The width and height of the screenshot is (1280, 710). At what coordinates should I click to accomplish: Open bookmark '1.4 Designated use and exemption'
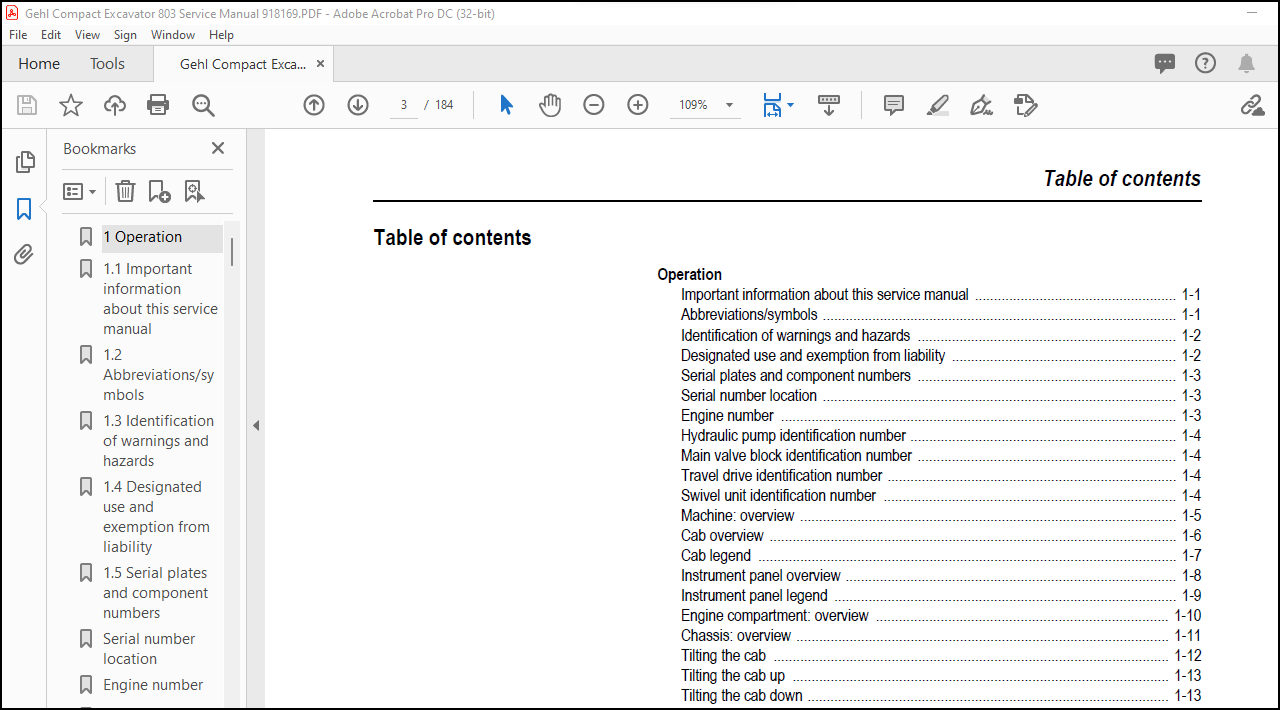click(156, 516)
